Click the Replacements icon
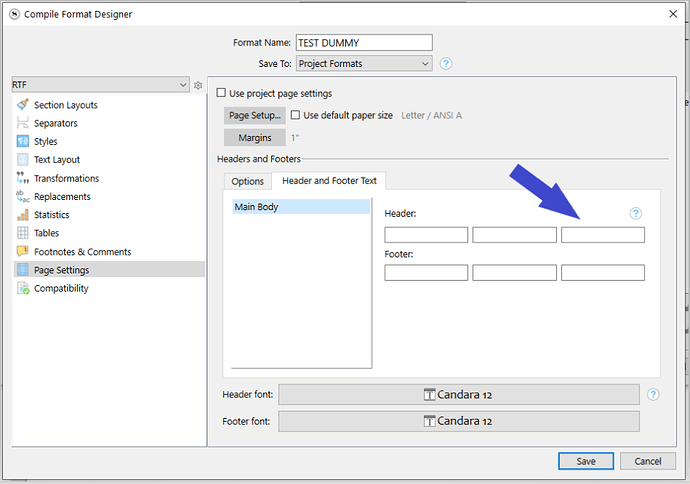 coord(22,197)
